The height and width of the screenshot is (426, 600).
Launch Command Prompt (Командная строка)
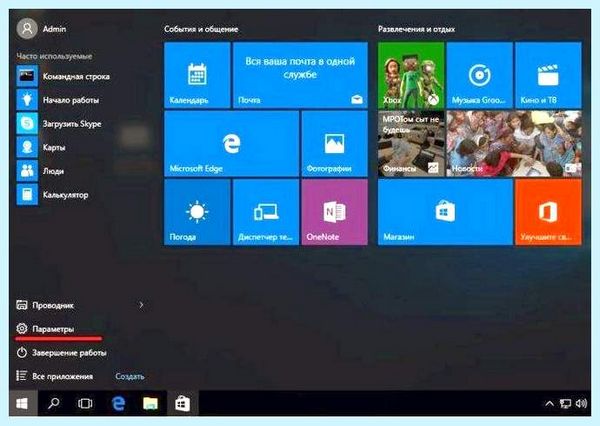(x=64, y=76)
